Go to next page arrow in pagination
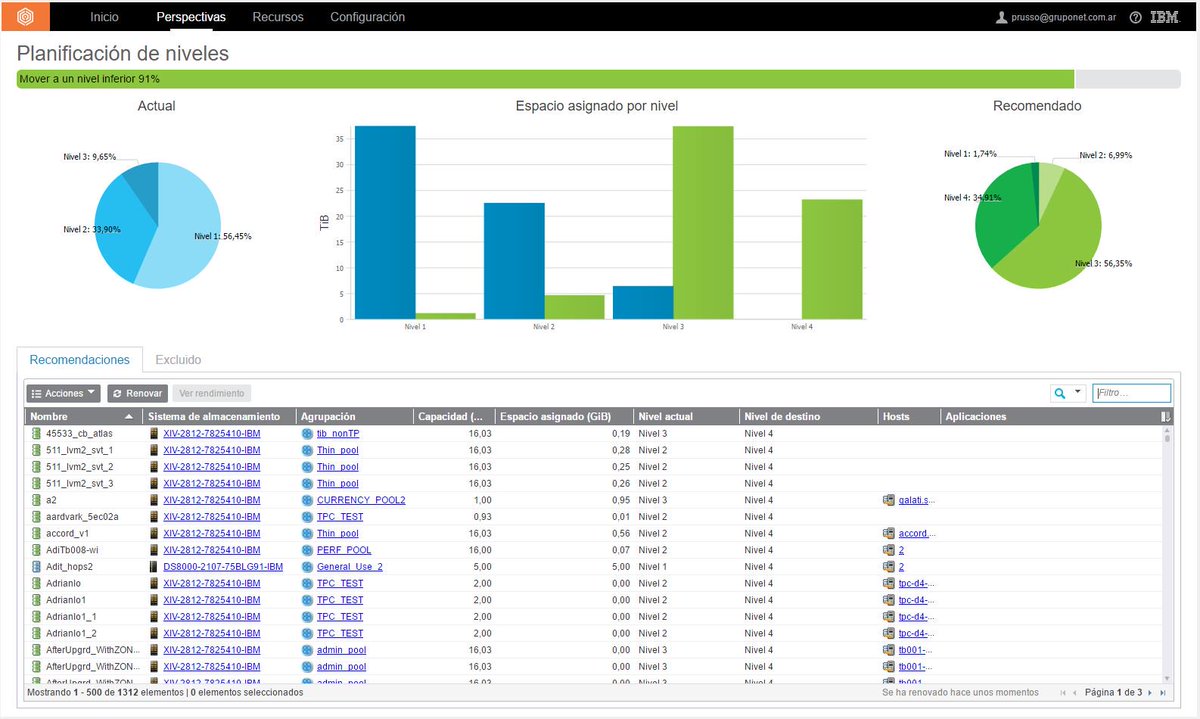The width and height of the screenshot is (1200, 719). 1150,692
